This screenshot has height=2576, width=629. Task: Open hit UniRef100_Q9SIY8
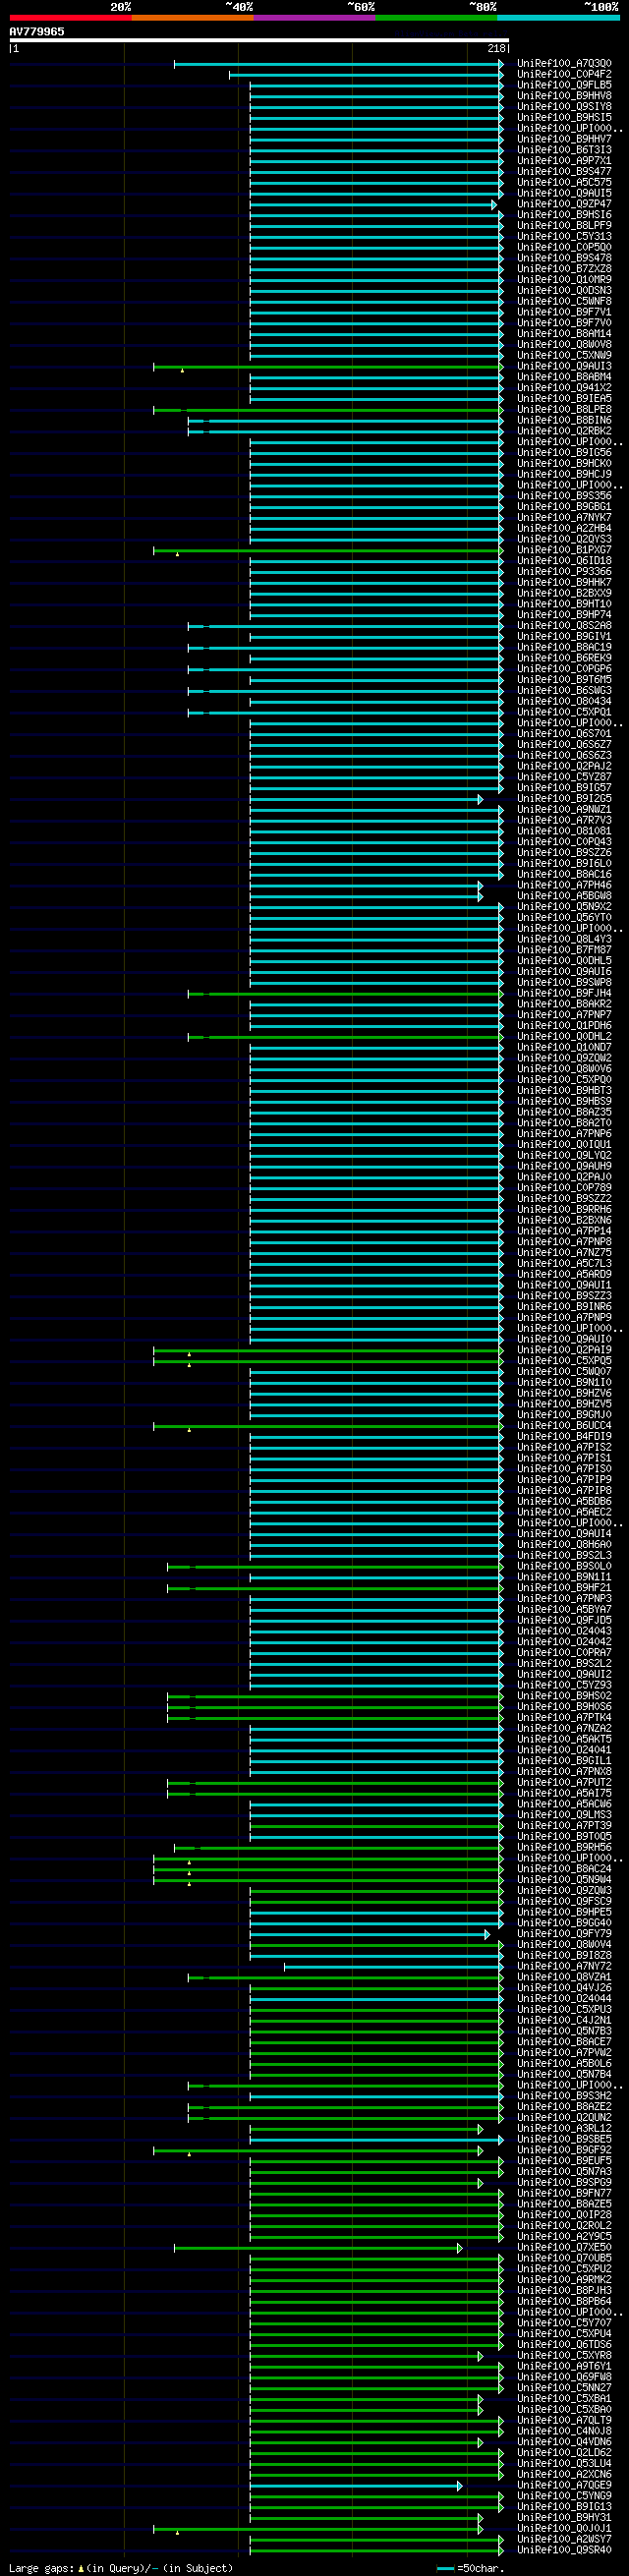[564, 107]
